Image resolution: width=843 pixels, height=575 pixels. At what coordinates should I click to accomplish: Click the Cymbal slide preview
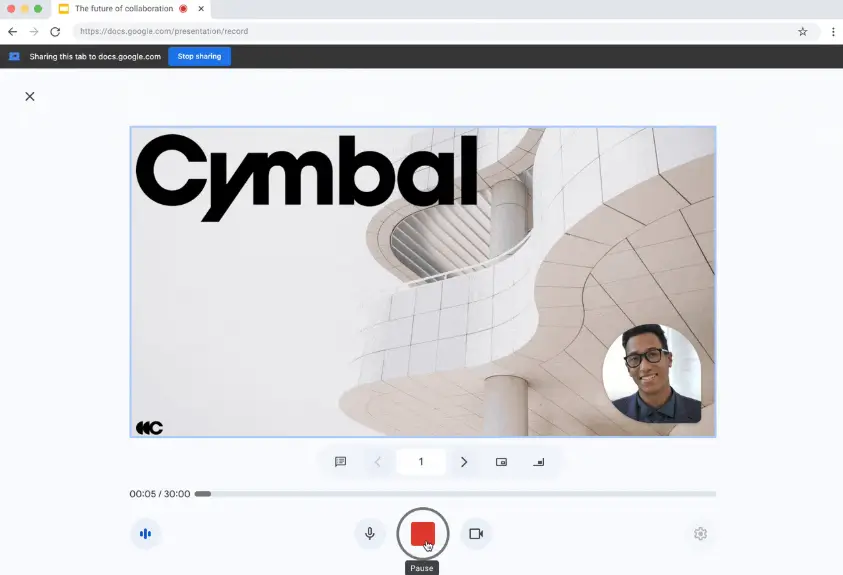(x=423, y=282)
